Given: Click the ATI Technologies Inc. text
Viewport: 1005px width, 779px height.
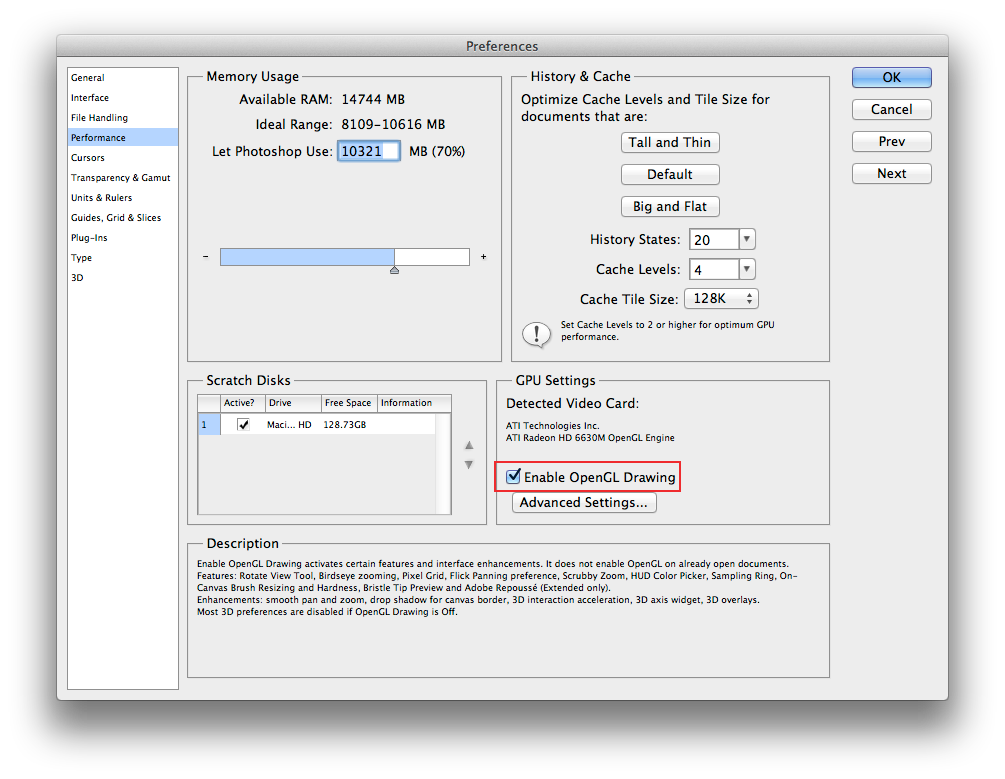Looking at the screenshot, I should click(552, 426).
